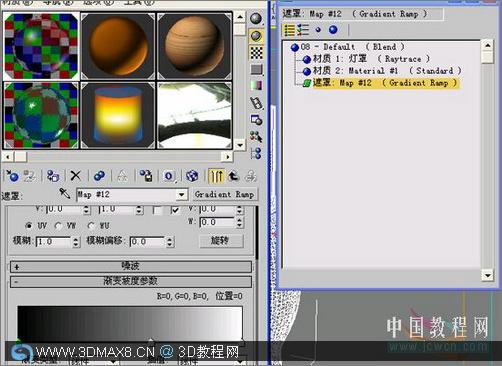Click the Map #12 name input field
502x366 pixels.
127,194
